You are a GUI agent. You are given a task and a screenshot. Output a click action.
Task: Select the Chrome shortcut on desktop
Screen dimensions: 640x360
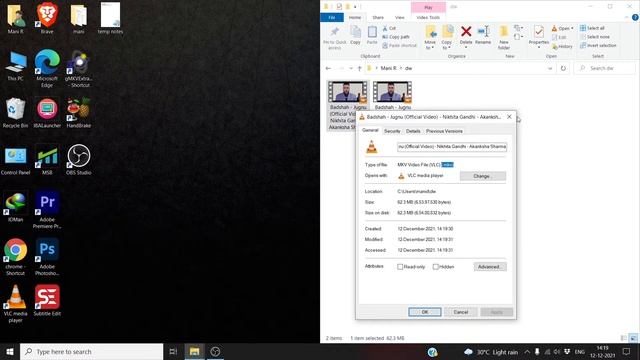(x=16, y=257)
